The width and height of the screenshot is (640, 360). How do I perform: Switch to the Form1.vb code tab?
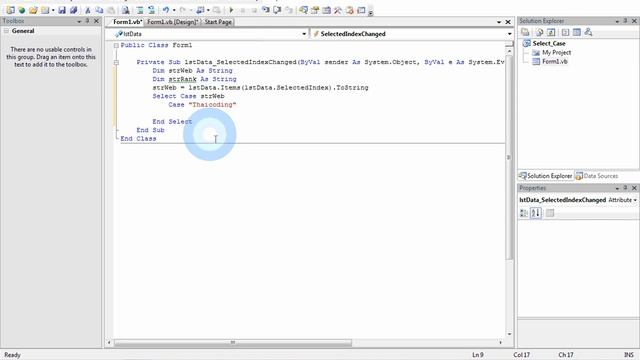point(127,22)
